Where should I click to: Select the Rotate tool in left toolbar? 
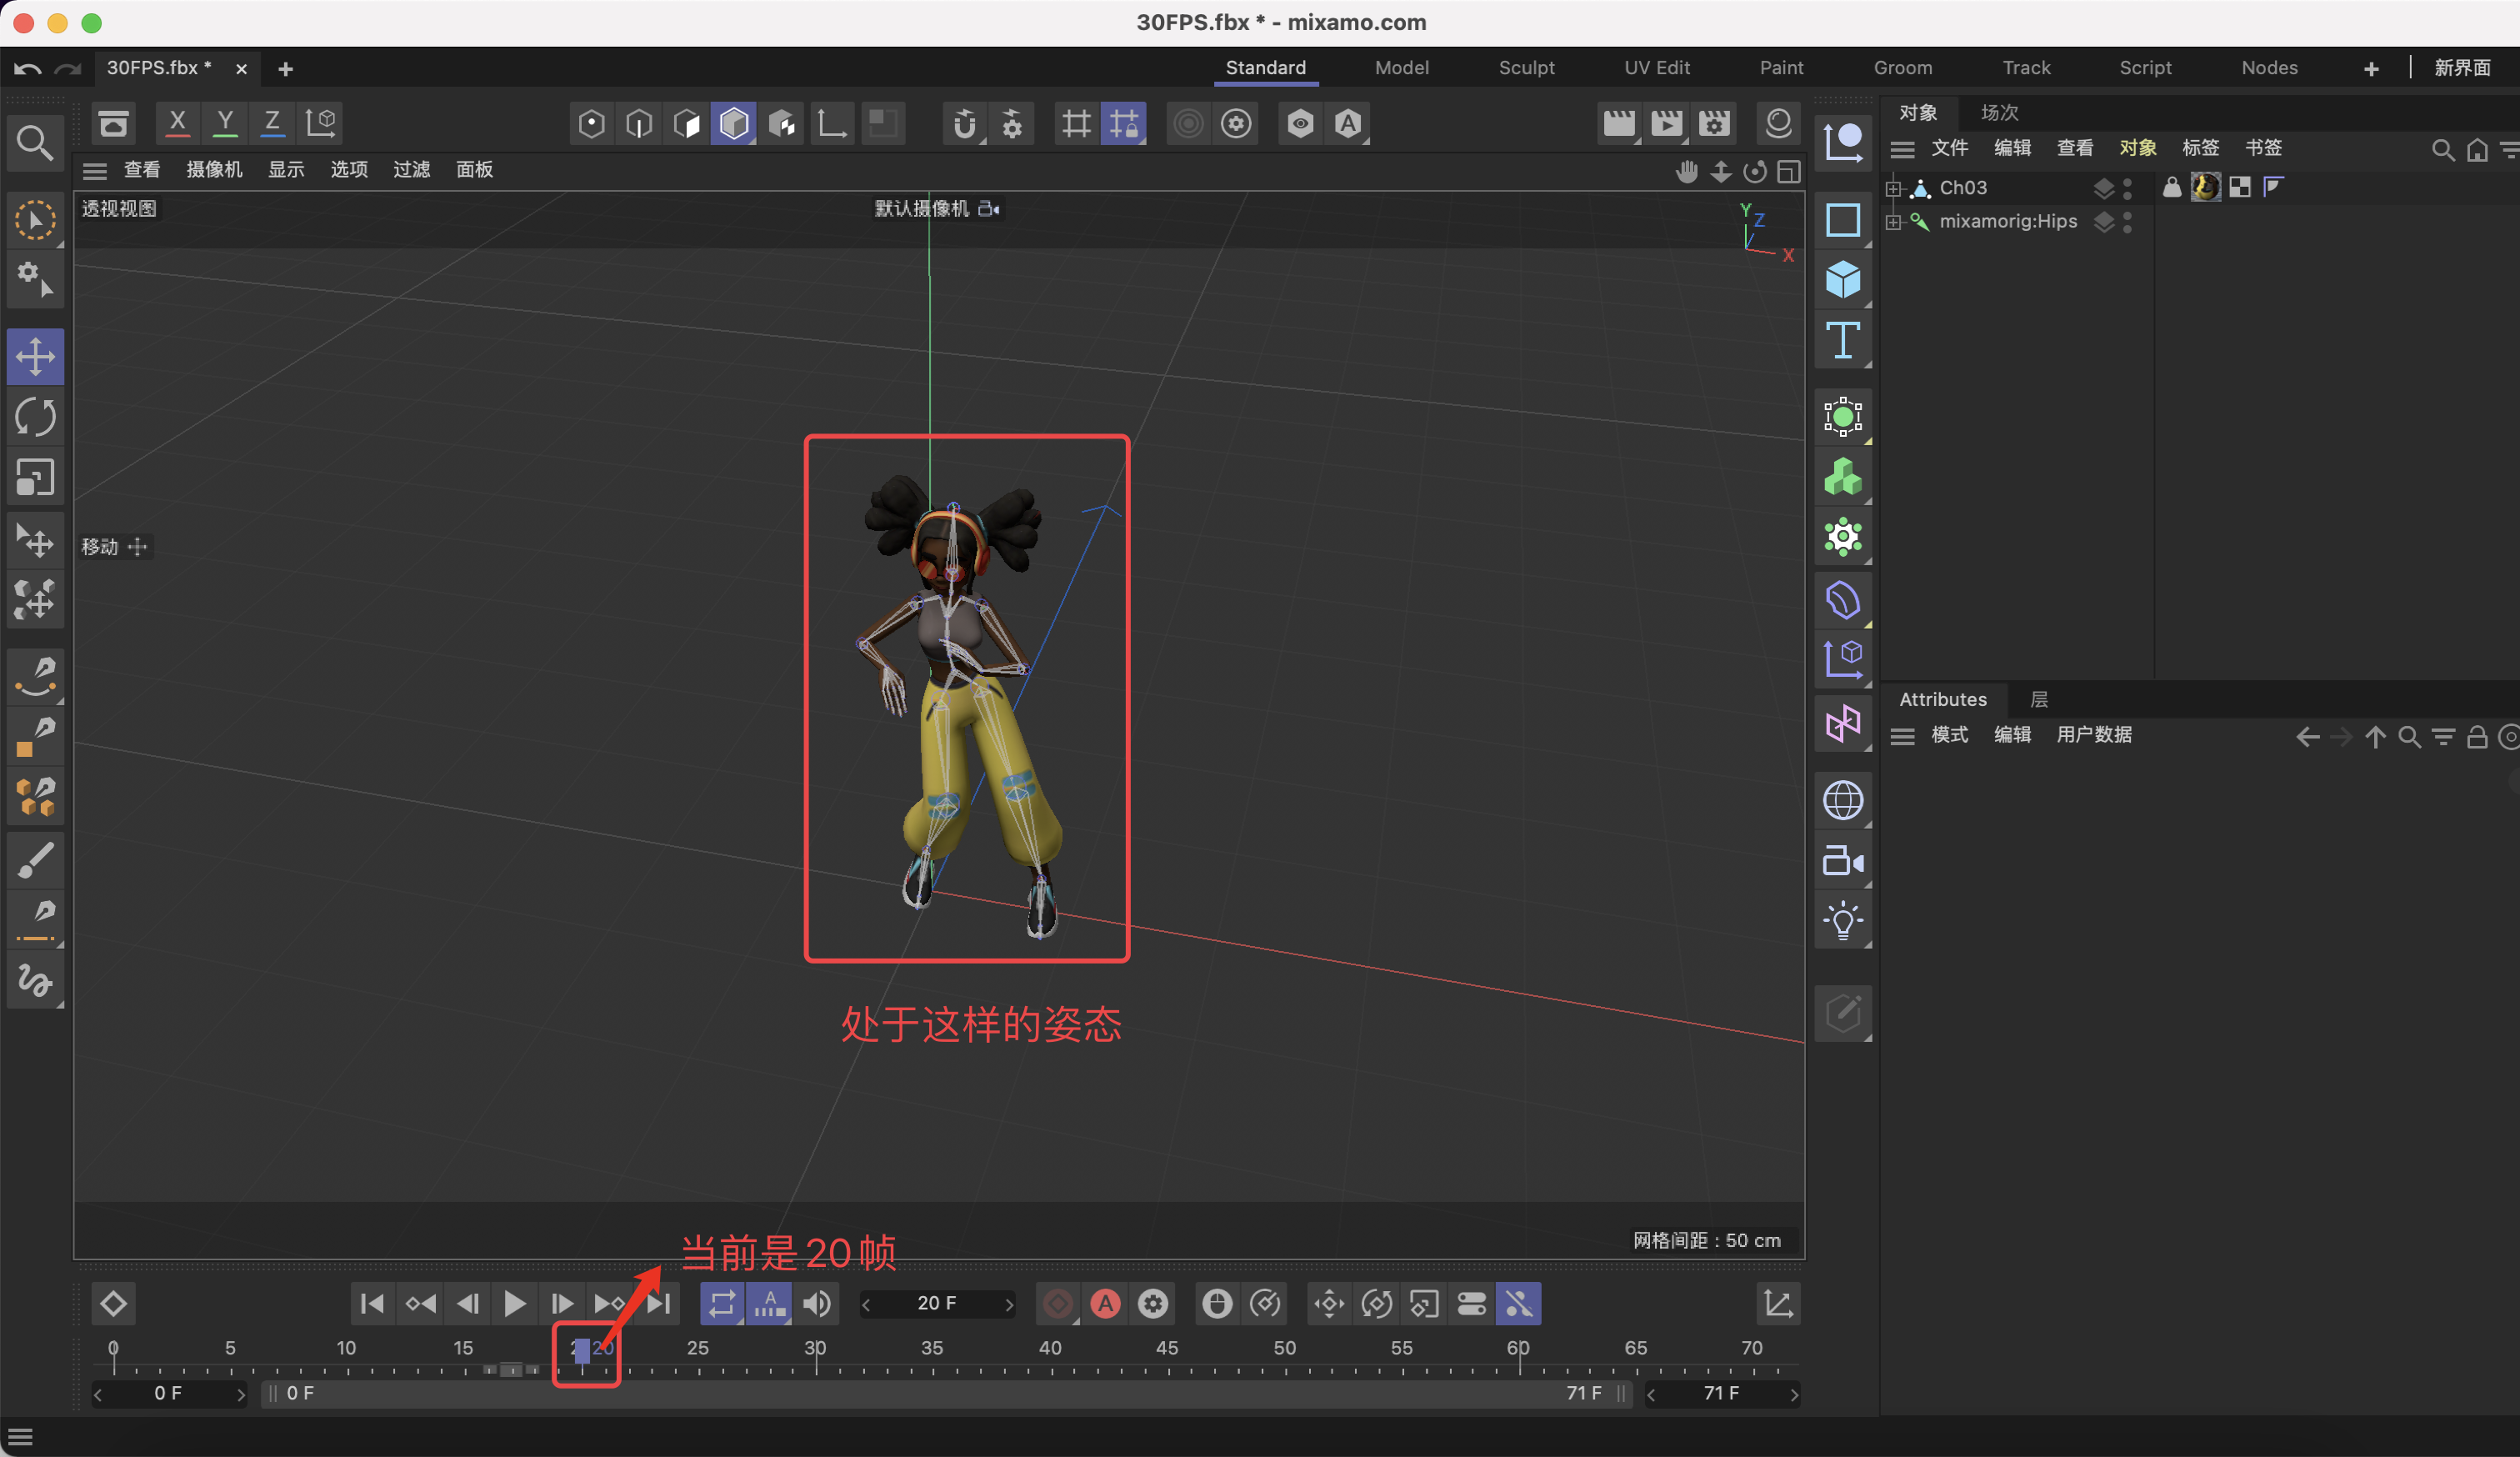tap(35, 417)
